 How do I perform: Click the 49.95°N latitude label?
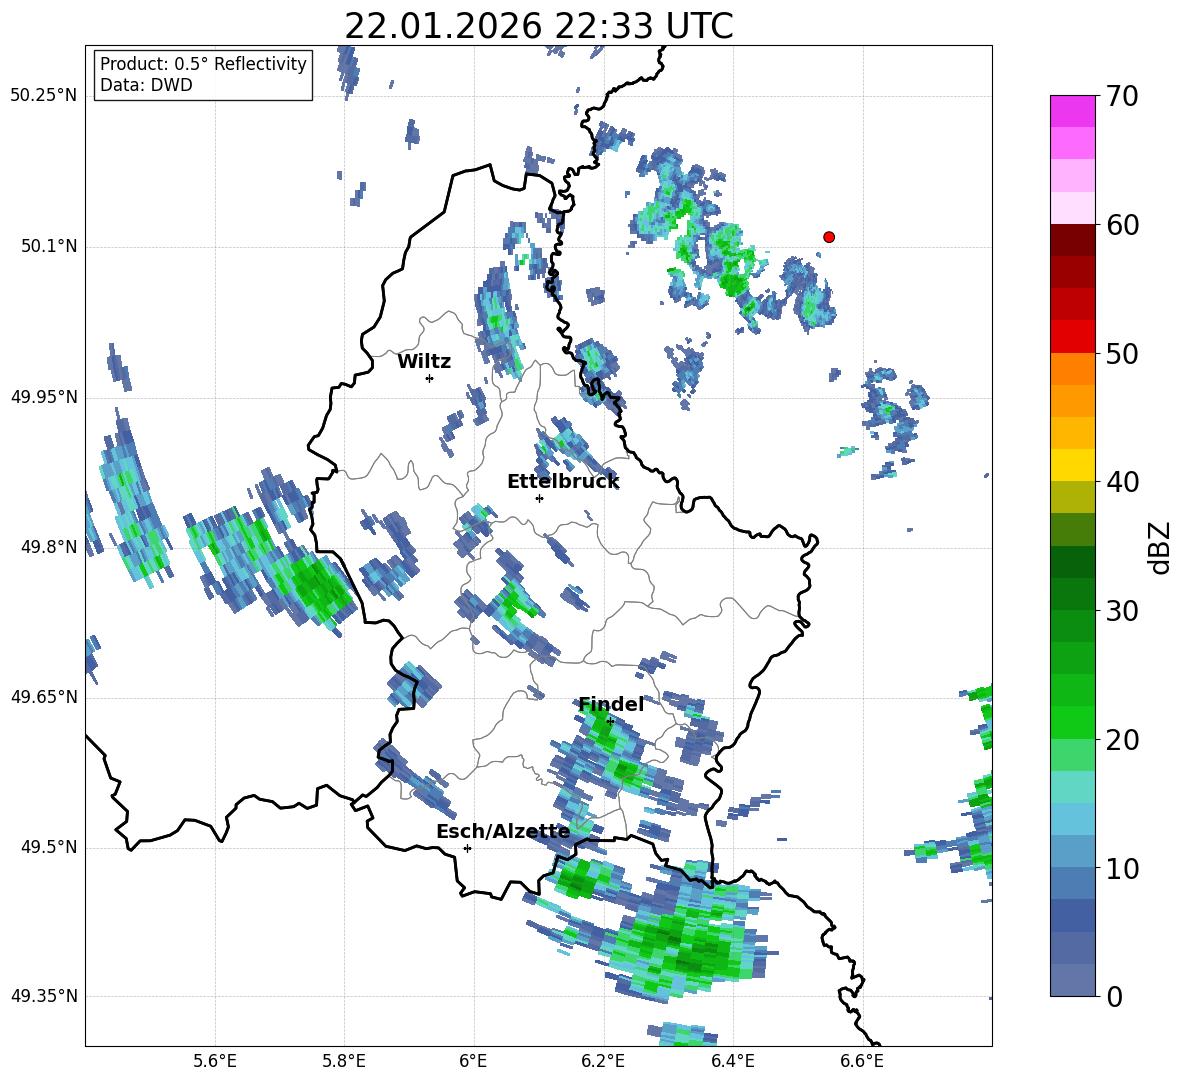point(44,397)
